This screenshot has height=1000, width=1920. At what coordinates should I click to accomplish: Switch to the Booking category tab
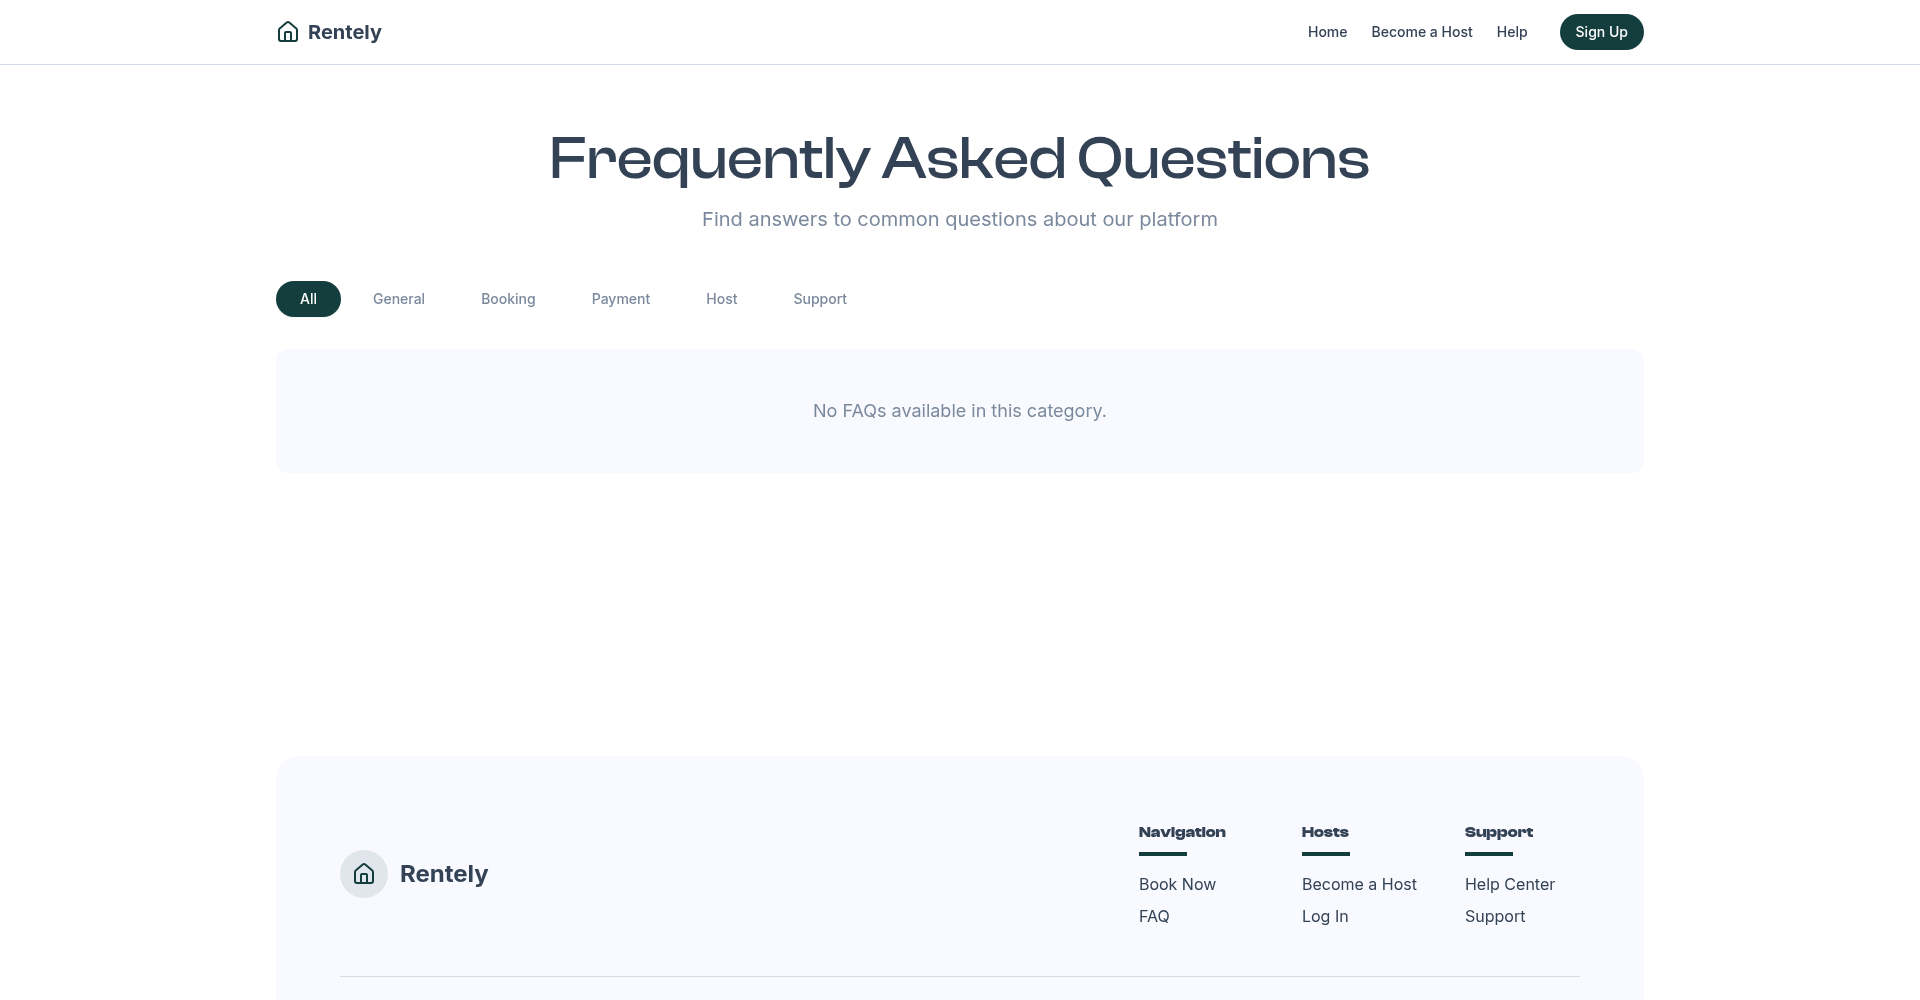click(508, 299)
